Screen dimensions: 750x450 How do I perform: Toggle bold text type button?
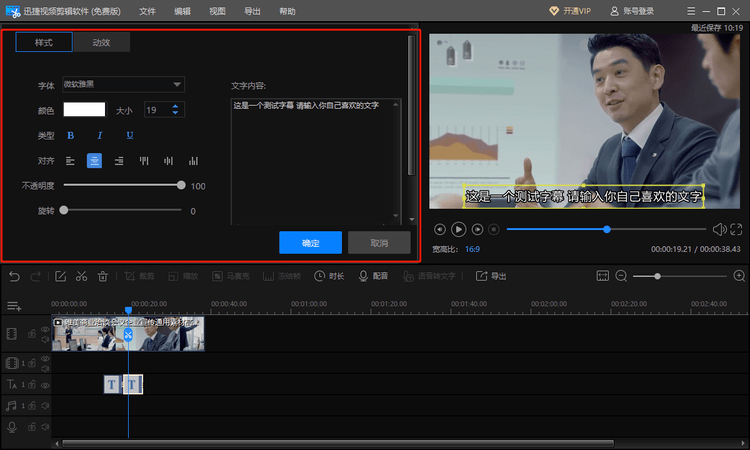(x=70, y=135)
